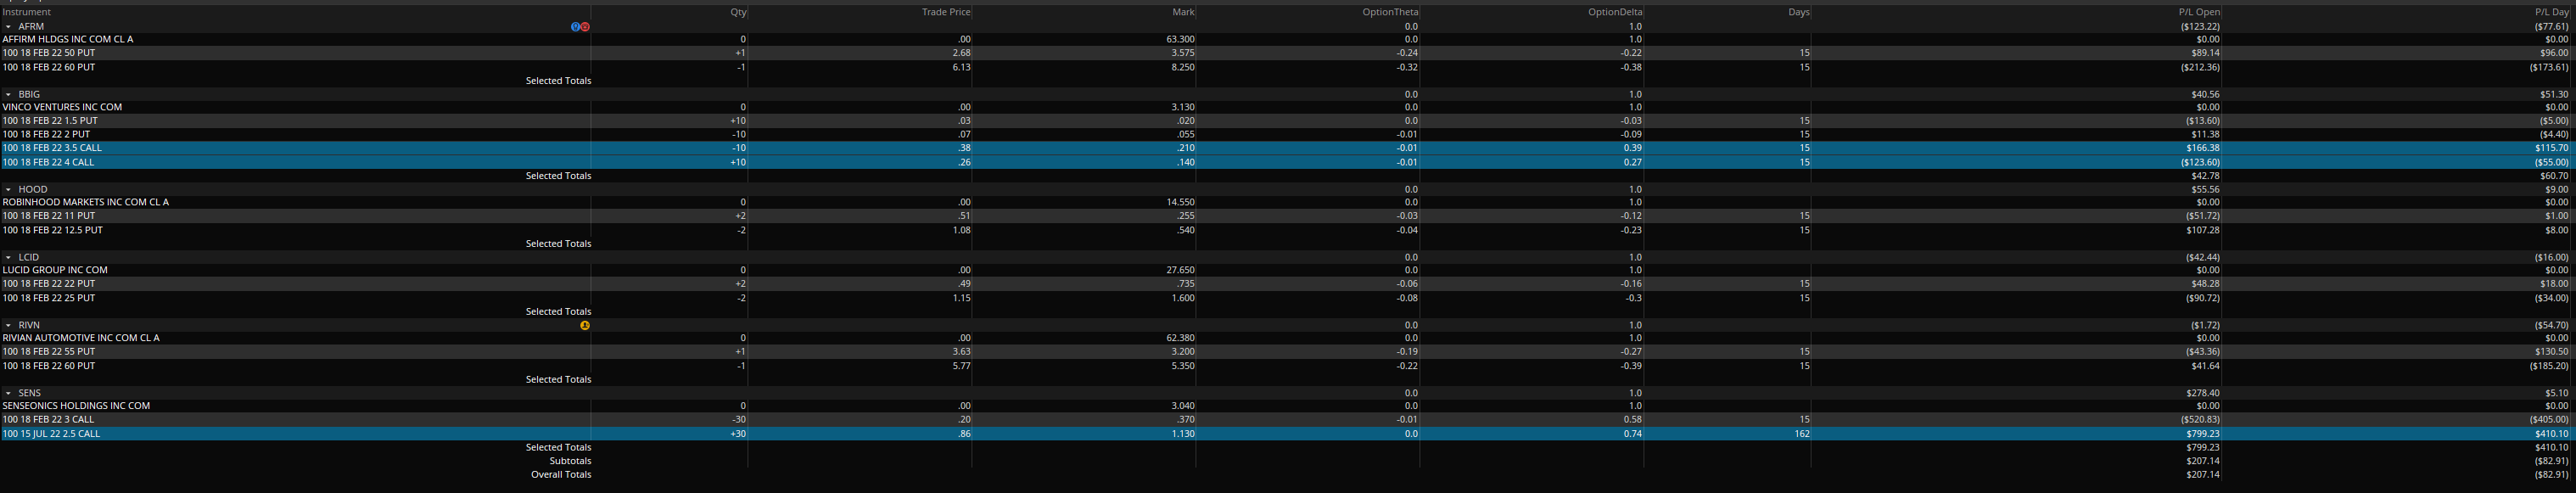Click the $166.38 P/L Open value
Screen dimensions: 2576x493
(x=2203, y=148)
